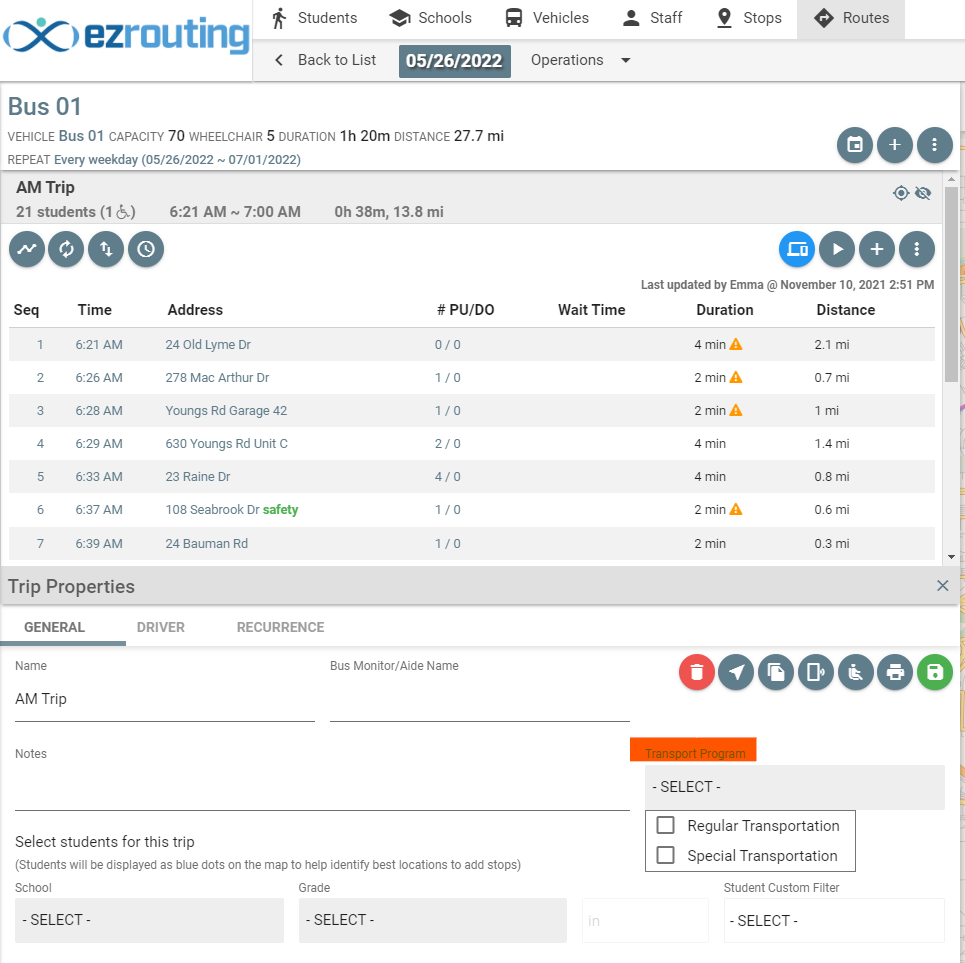Click the clock icon under AM Trip

click(x=146, y=249)
